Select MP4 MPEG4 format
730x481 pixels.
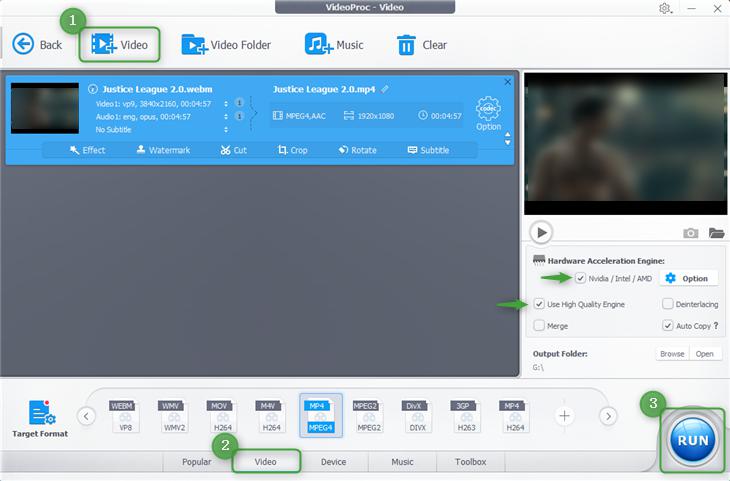[321, 416]
